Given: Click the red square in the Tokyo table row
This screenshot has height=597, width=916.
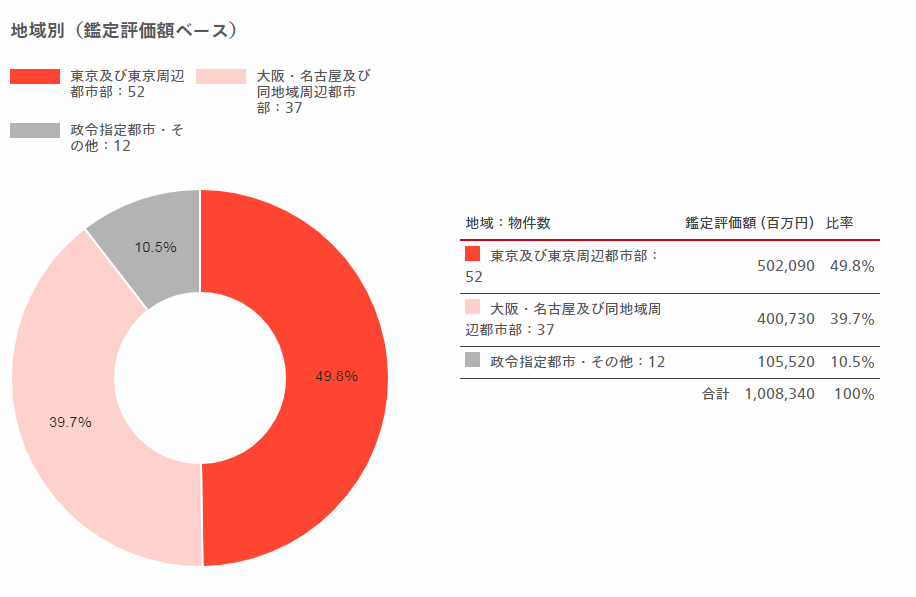Looking at the screenshot, I should (472, 254).
